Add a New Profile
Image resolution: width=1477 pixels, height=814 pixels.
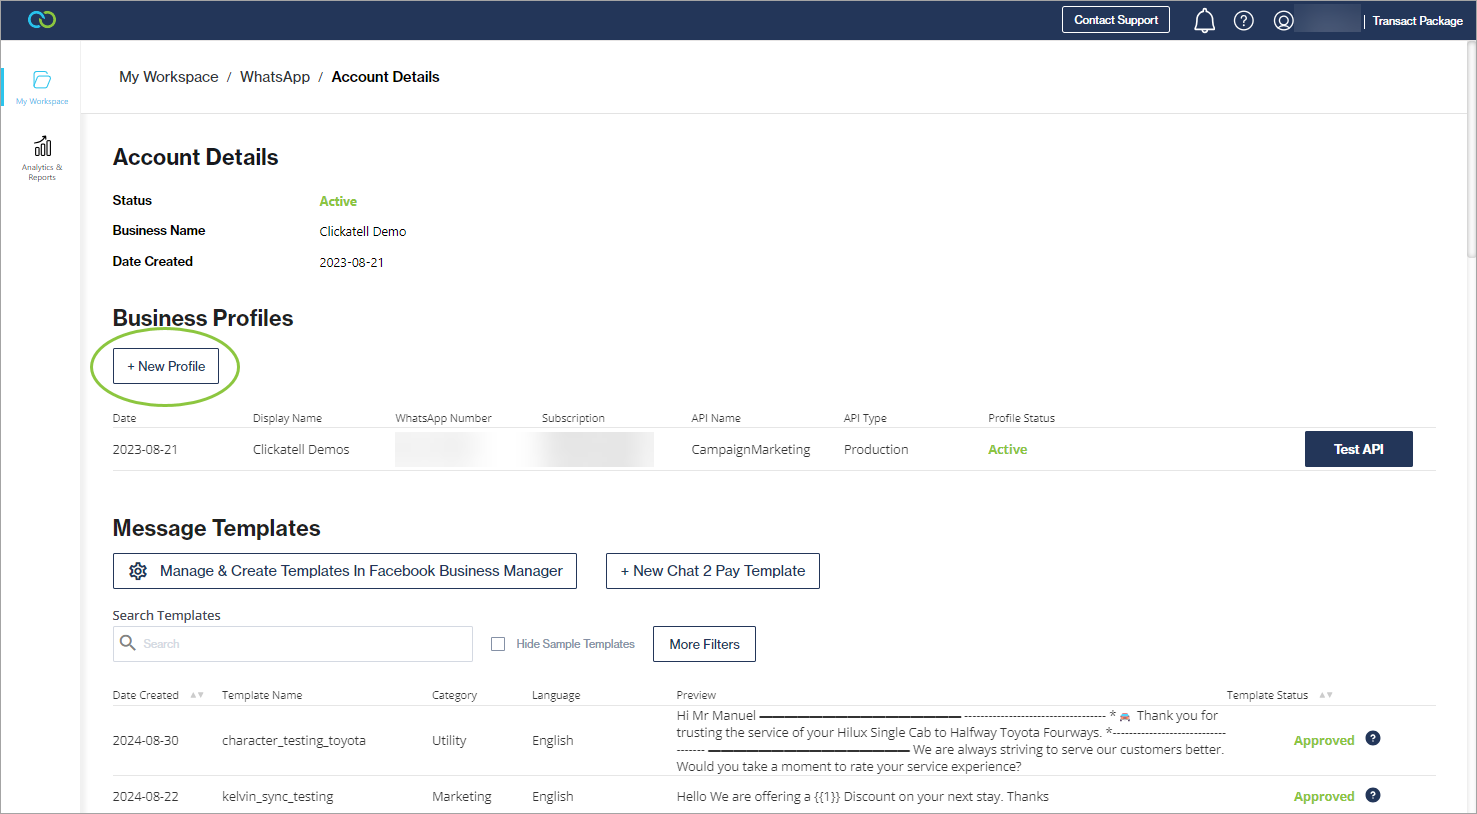pyautogui.click(x=166, y=366)
